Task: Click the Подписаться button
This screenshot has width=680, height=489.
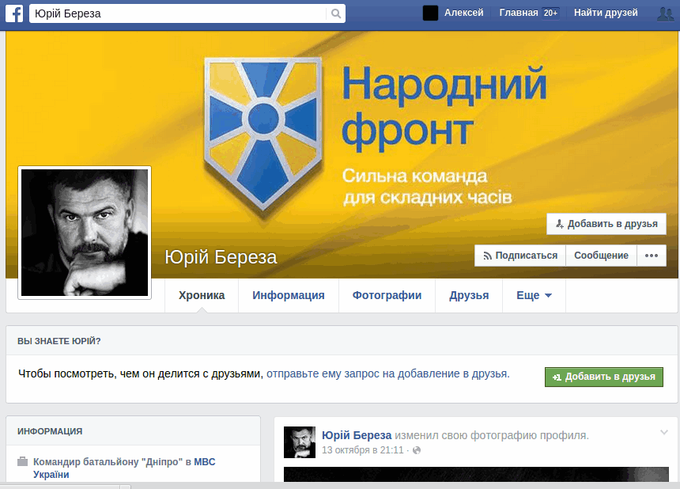Action: 520,255
